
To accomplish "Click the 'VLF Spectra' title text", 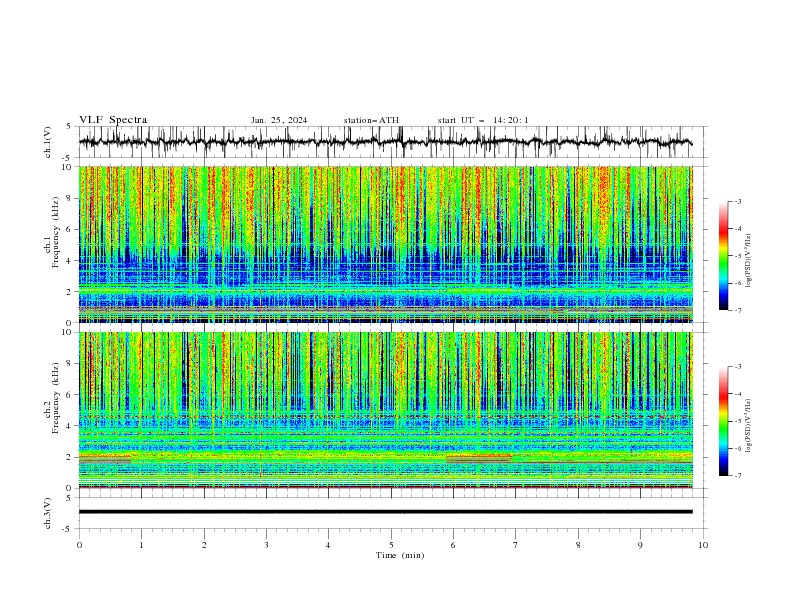I will [x=113, y=120].
